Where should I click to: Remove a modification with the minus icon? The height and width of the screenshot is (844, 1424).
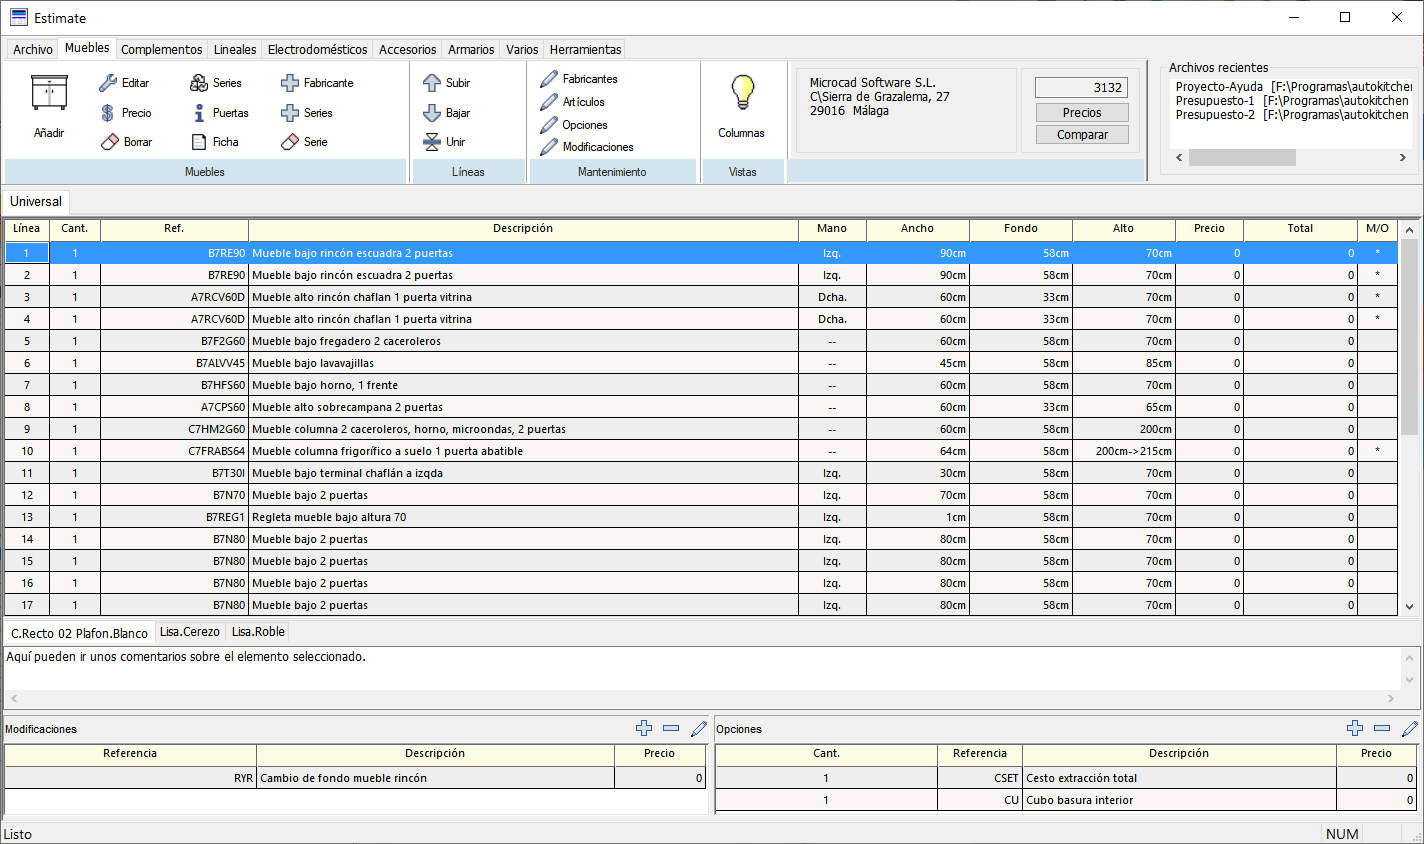tap(671, 728)
